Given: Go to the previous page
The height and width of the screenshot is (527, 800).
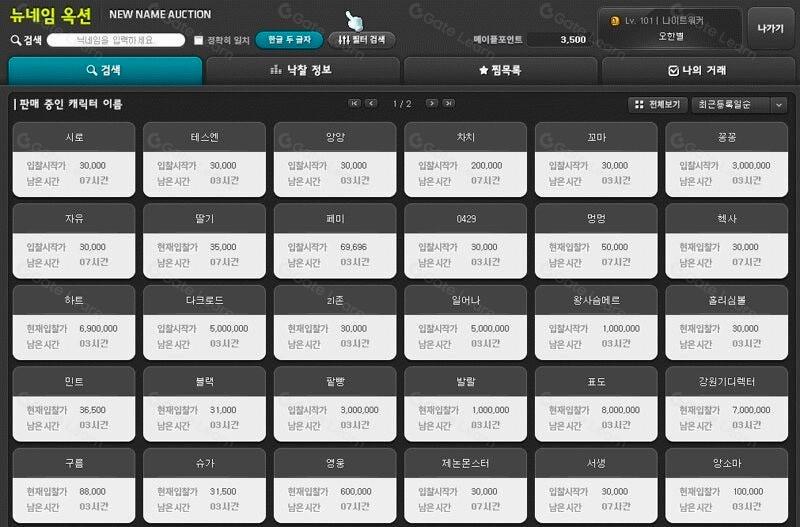Looking at the screenshot, I should [371, 104].
